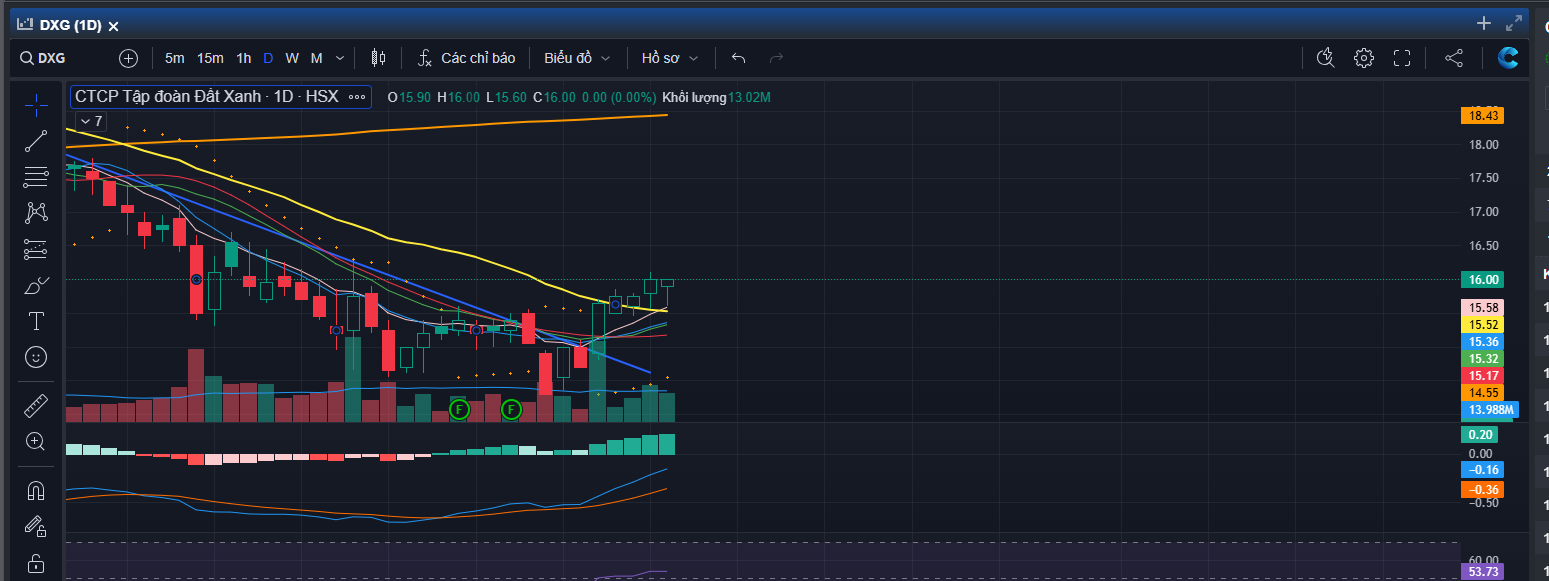Select the D daily timeframe
The width and height of the screenshot is (1549, 581).
coord(268,58)
